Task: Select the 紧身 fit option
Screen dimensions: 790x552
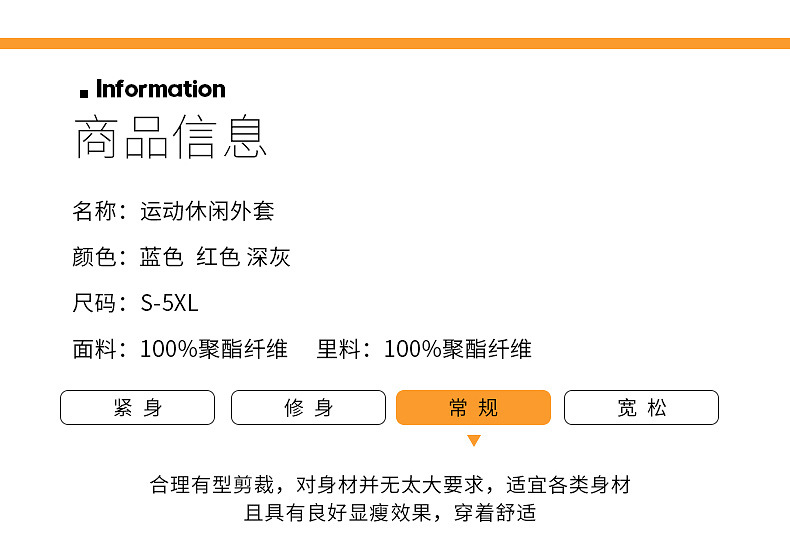Action: tap(138, 408)
